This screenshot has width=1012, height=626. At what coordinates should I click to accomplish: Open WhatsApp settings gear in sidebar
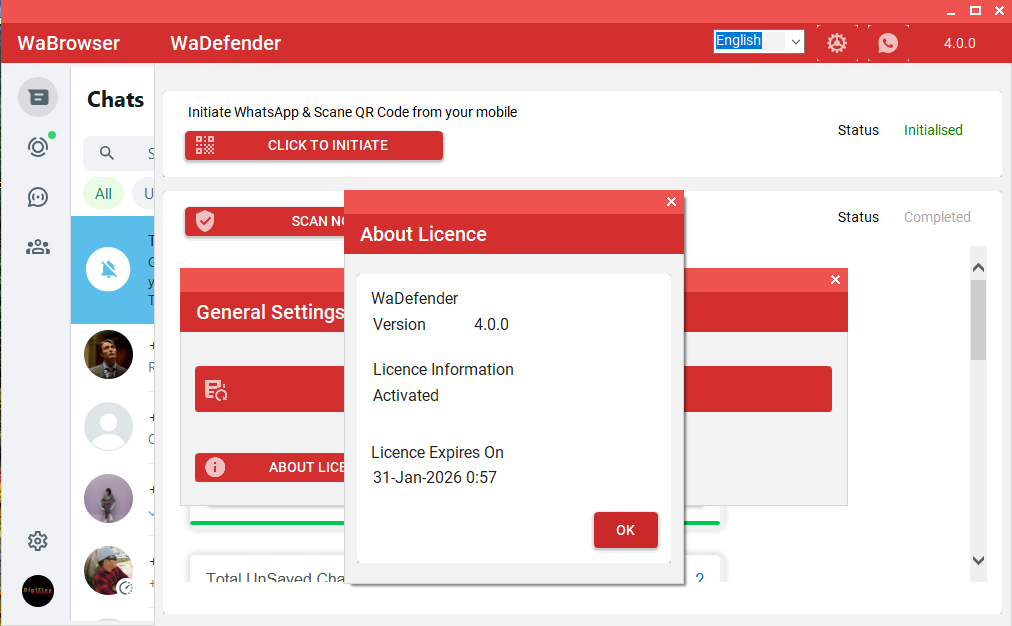pos(38,541)
